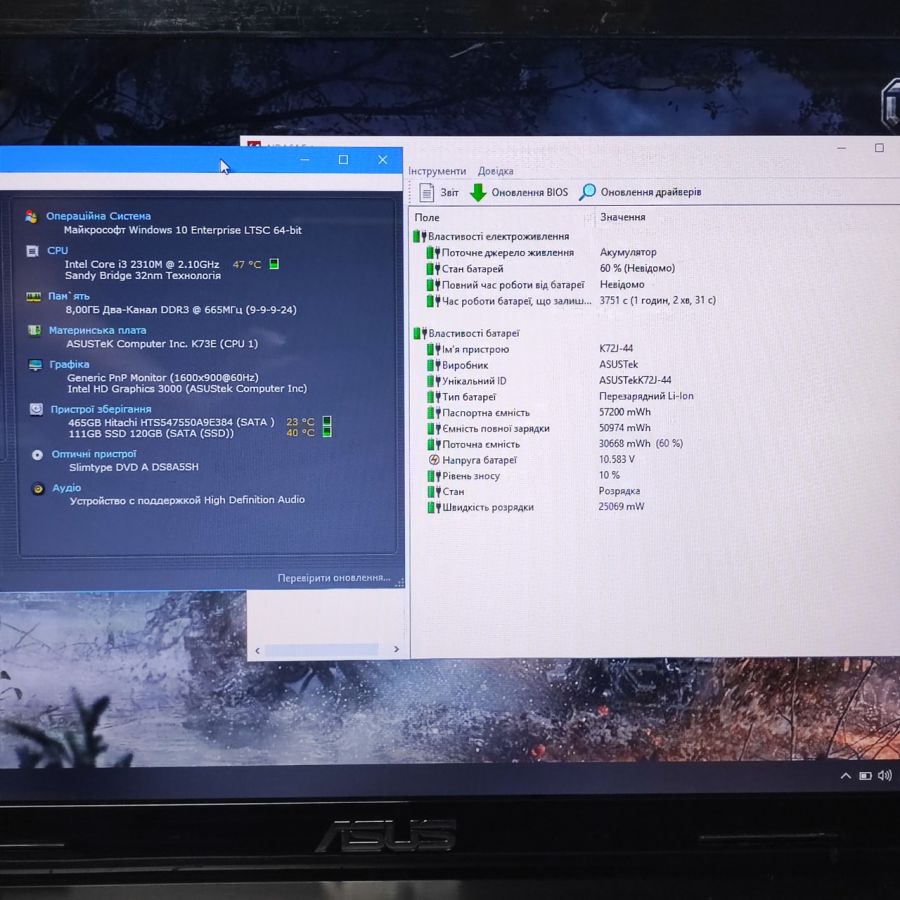This screenshot has width=900, height=900.
Task: Click the Звіт report toolbar button
Action: pyautogui.click(x=439, y=192)
